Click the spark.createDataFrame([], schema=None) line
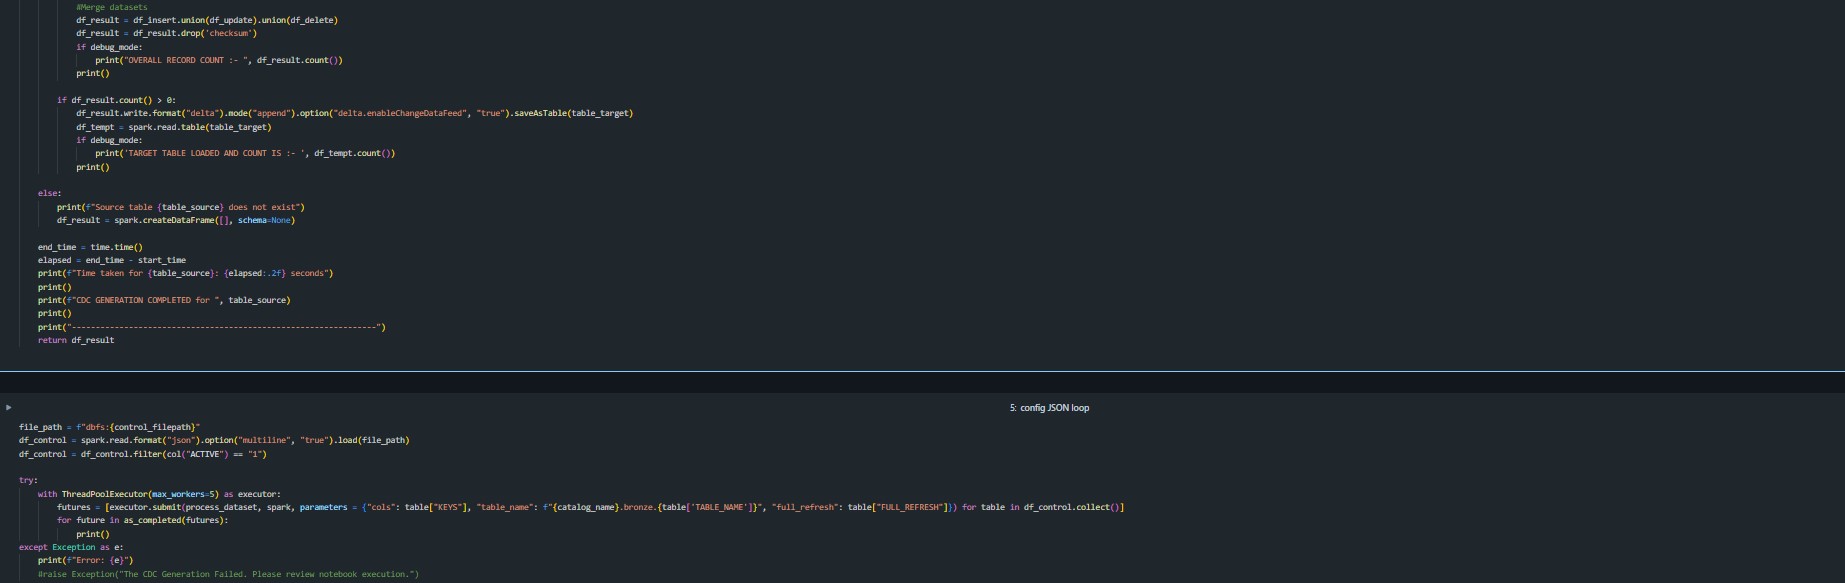 tap(176, 220)
